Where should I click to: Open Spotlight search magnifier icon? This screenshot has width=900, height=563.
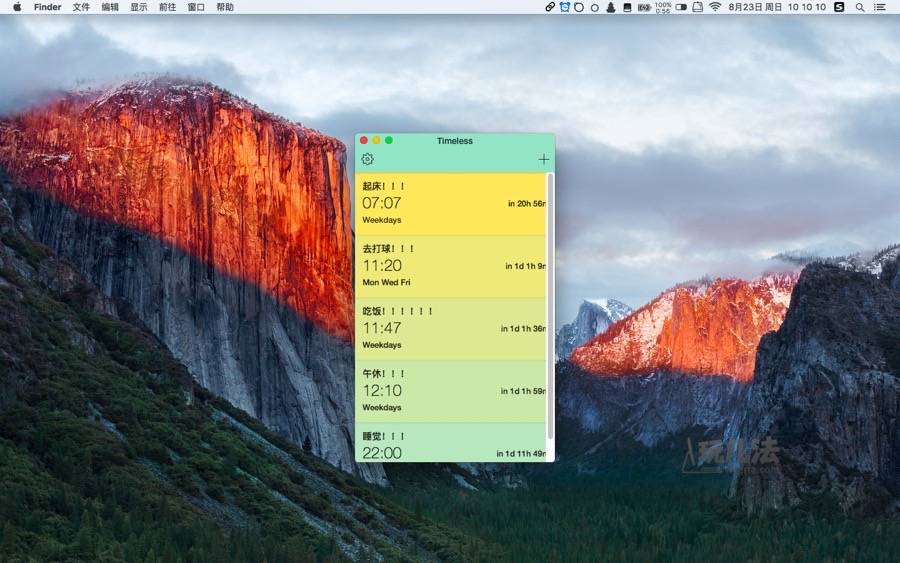coord(860,7)
